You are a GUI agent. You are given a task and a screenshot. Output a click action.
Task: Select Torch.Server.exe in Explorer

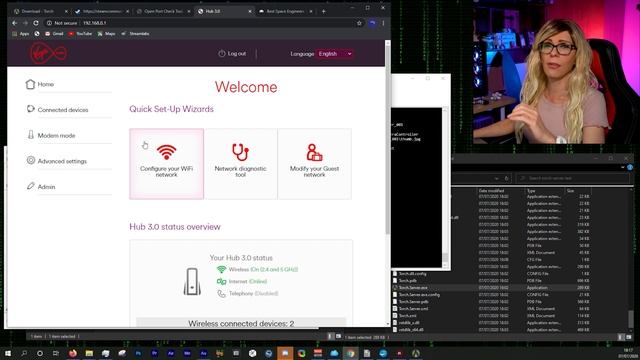pyautogui.click(x=413, y=288)
